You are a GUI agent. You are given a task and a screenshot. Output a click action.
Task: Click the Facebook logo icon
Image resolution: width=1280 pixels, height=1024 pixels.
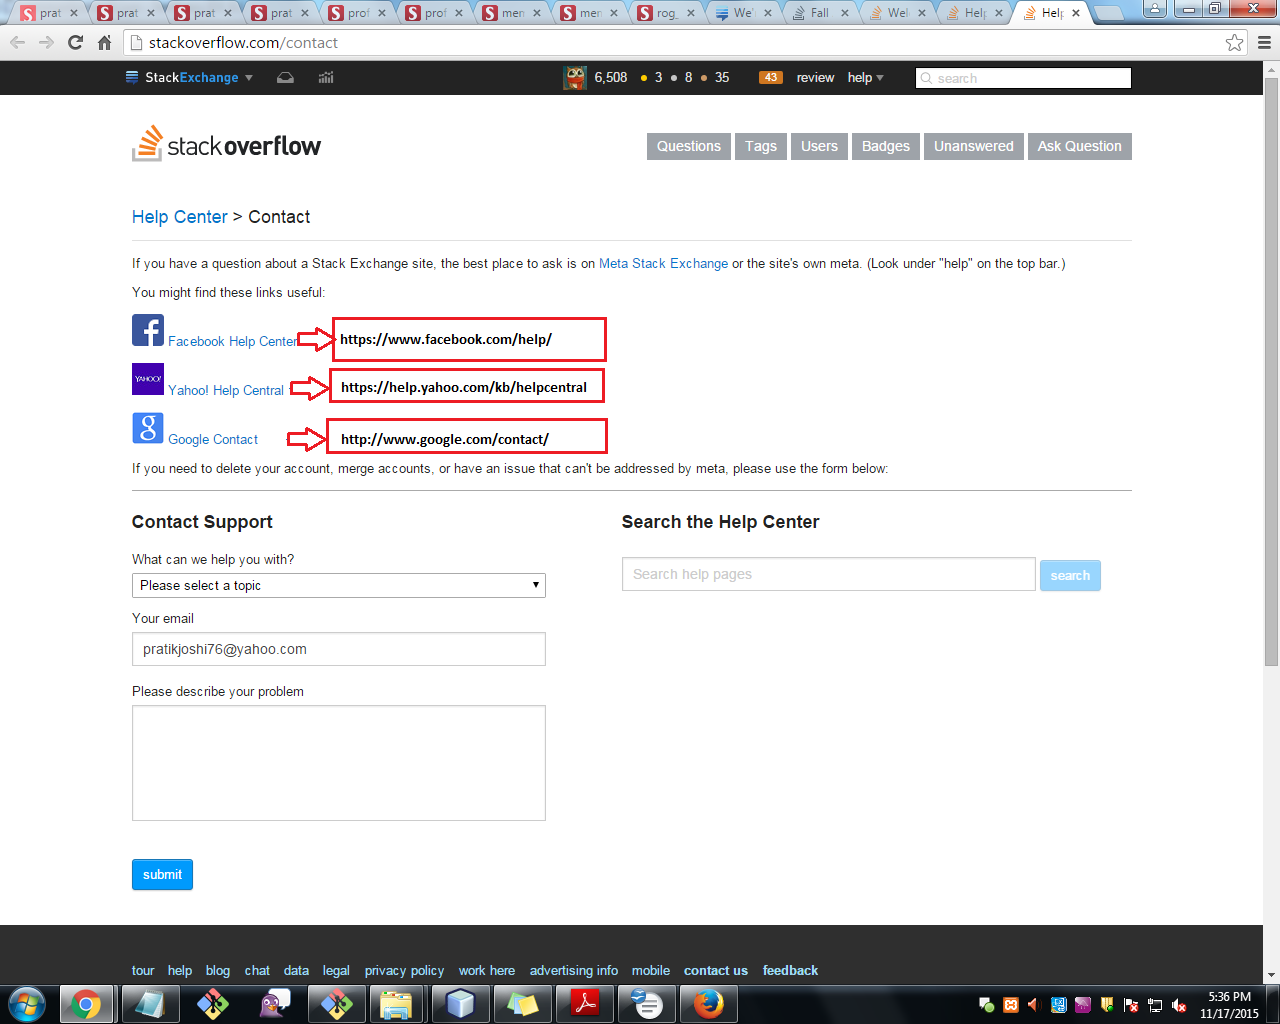point(148,330)
